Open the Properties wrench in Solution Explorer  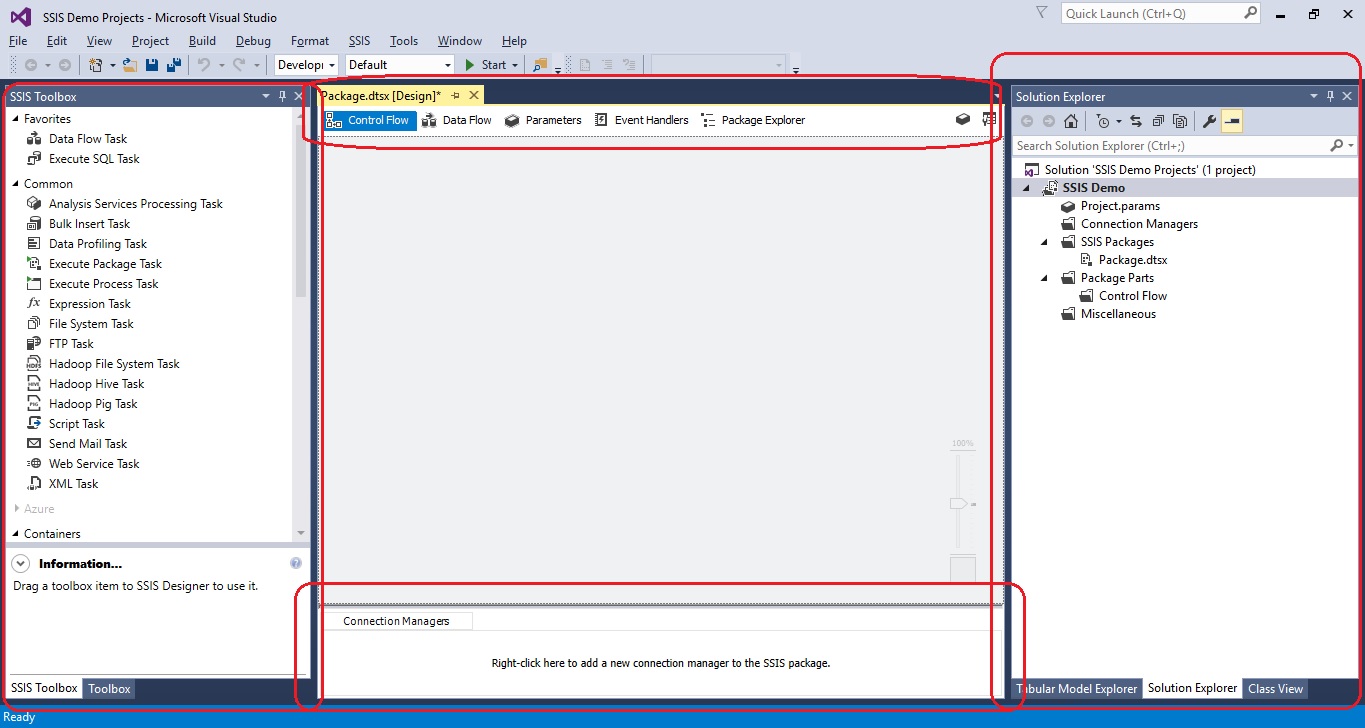tap(1208, 121)
